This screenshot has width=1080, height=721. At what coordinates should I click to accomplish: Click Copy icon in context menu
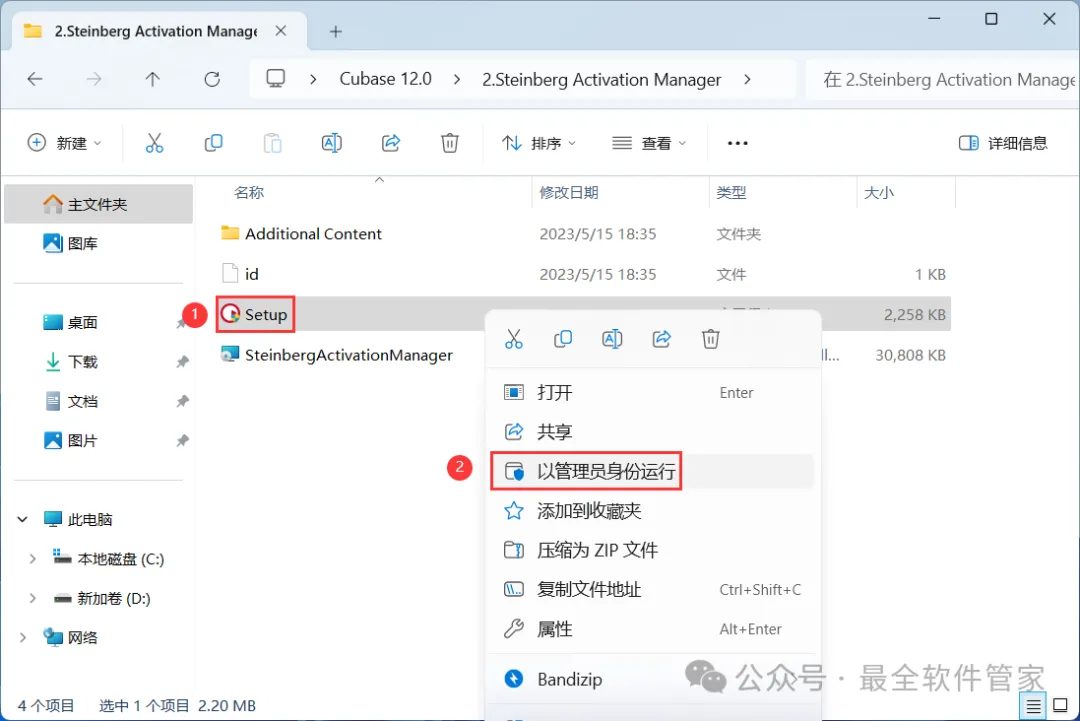(x=563, y=339)
